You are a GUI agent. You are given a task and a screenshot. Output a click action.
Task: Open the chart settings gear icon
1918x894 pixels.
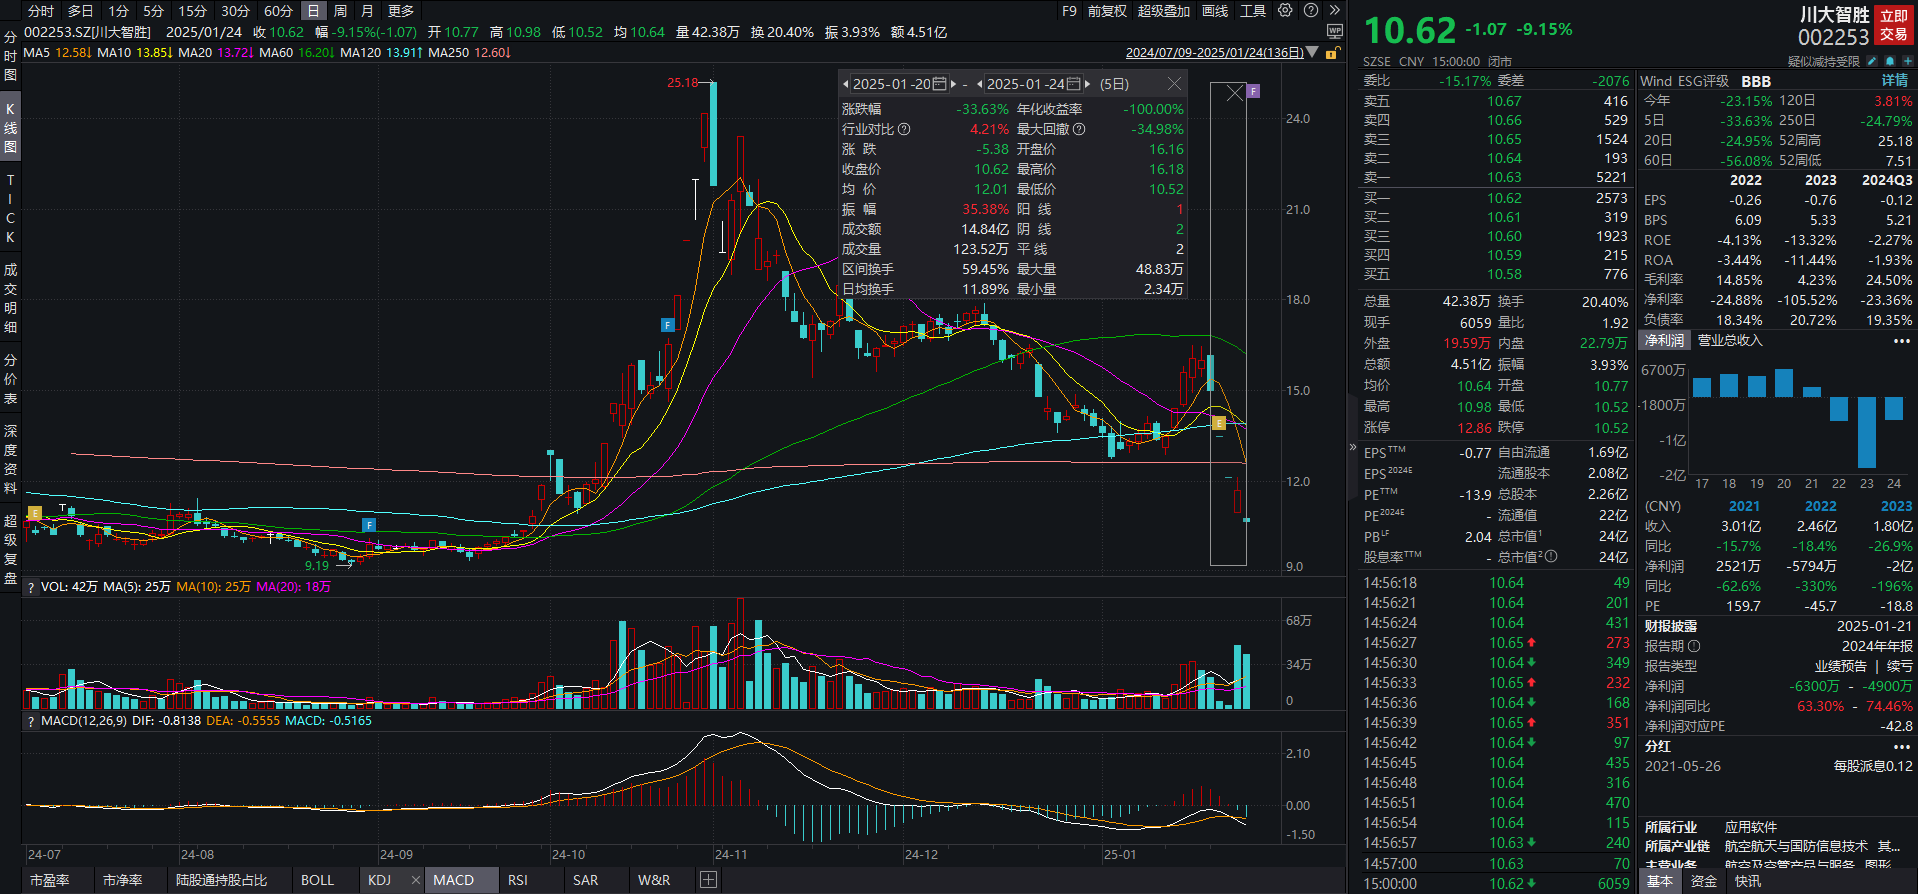tap(1285, 11)
